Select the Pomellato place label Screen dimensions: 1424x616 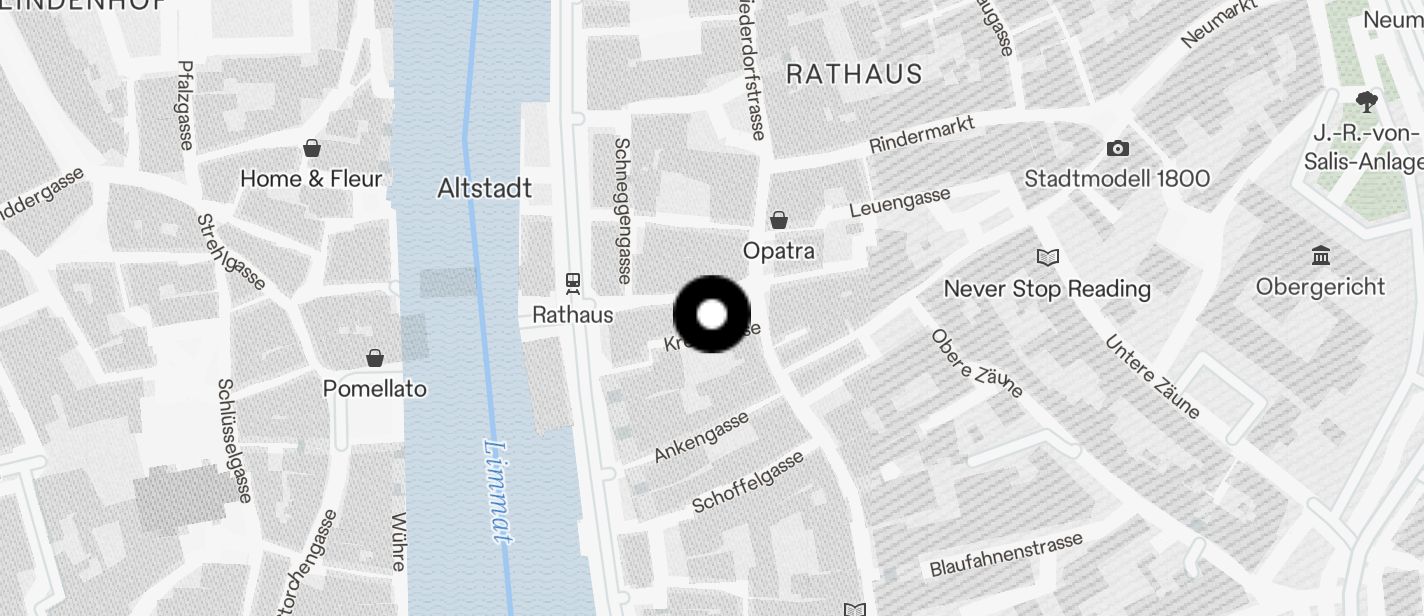(x=375, y=389)
